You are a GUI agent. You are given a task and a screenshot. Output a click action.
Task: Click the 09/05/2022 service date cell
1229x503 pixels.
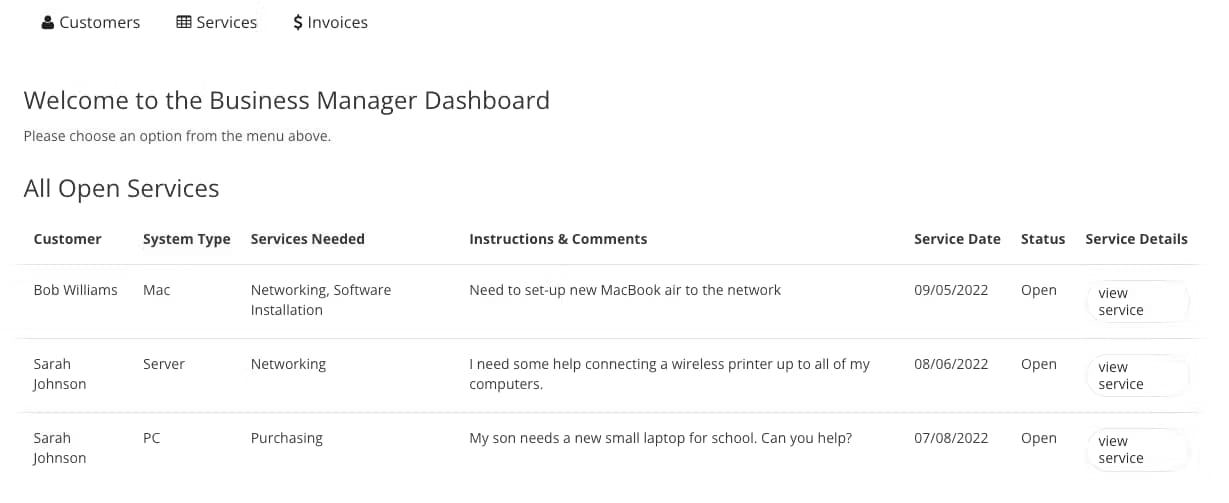point(951,290)
